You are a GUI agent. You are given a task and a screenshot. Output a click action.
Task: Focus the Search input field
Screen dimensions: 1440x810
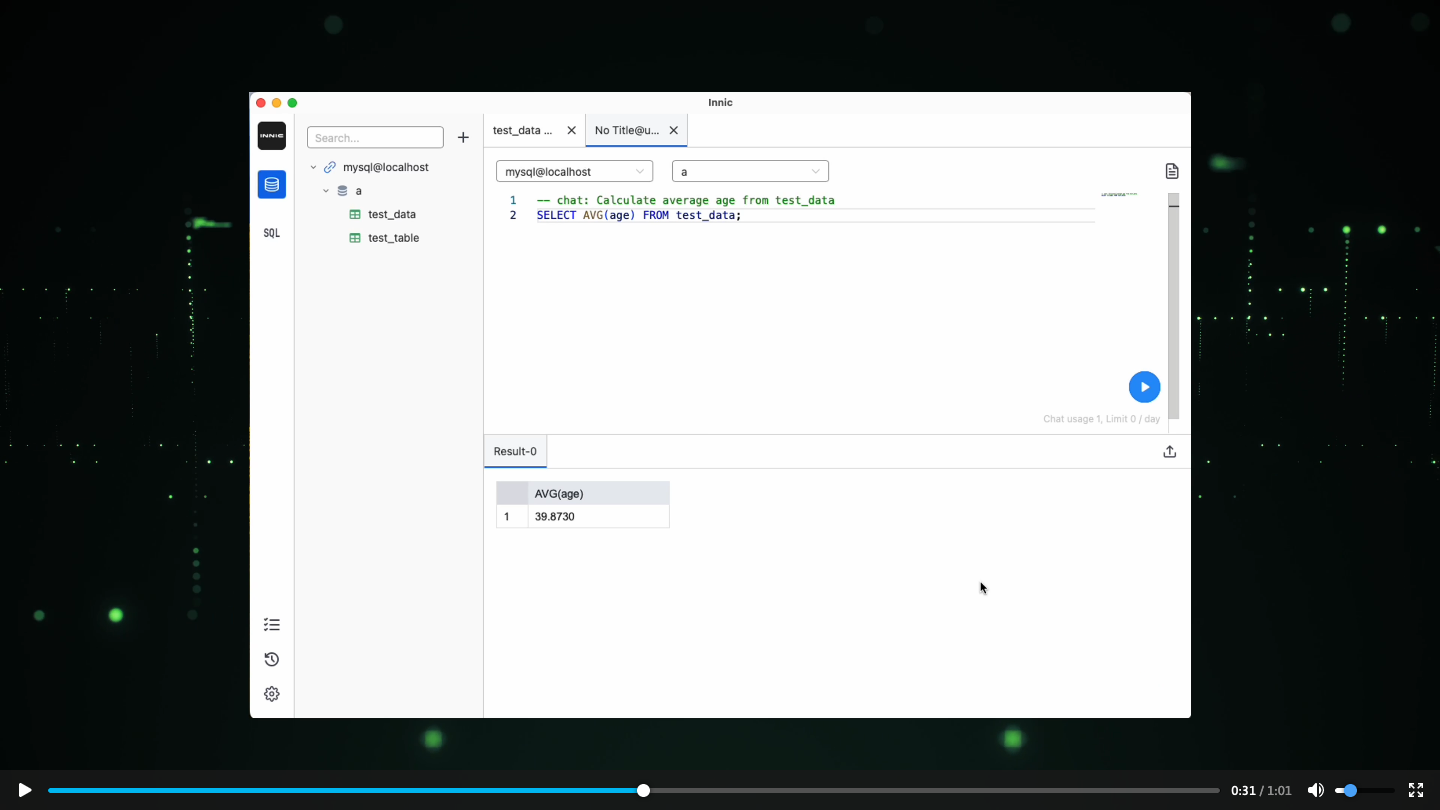(375, 138)
